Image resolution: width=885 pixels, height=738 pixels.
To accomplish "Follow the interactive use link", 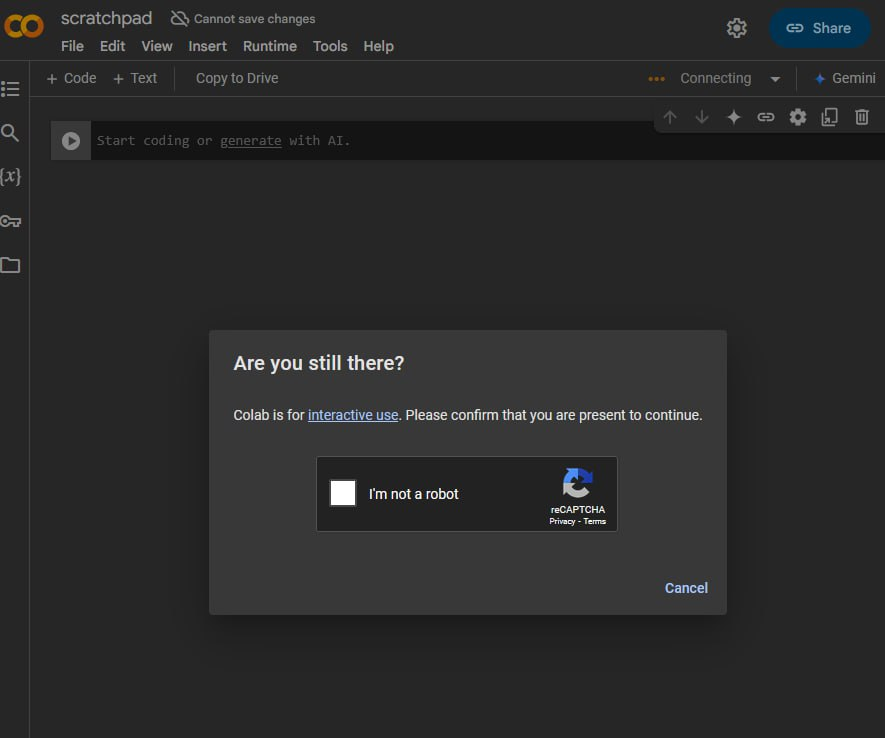I will click(353, 415).
